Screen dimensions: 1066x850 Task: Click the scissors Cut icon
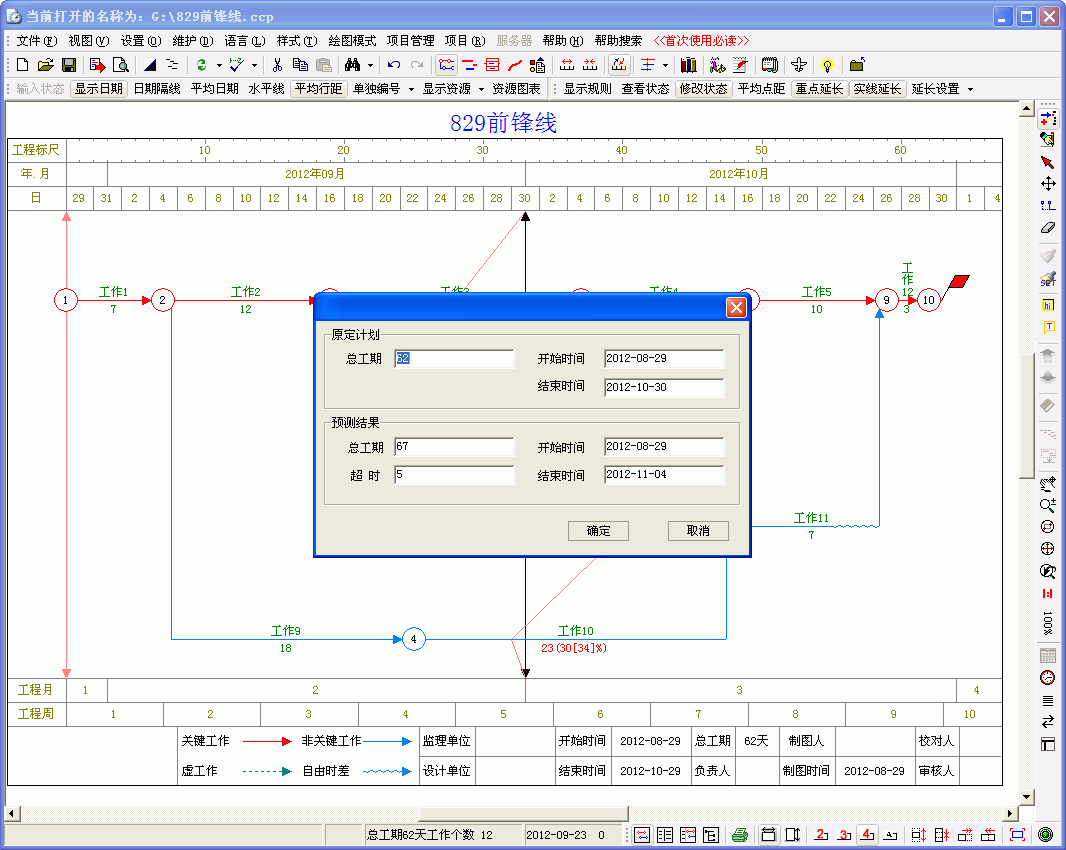(x=277, y=65)
